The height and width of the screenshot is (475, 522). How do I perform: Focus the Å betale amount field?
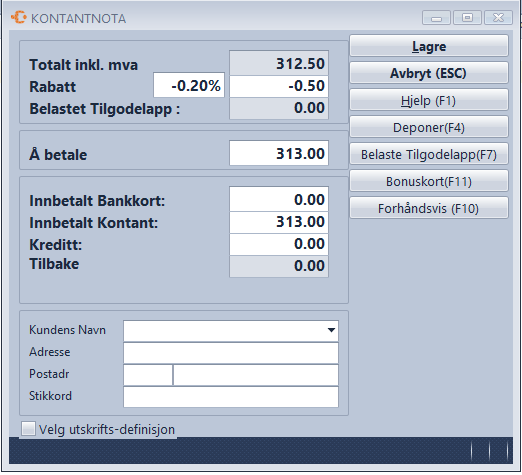pyautogui.click(x=279, y=153)
